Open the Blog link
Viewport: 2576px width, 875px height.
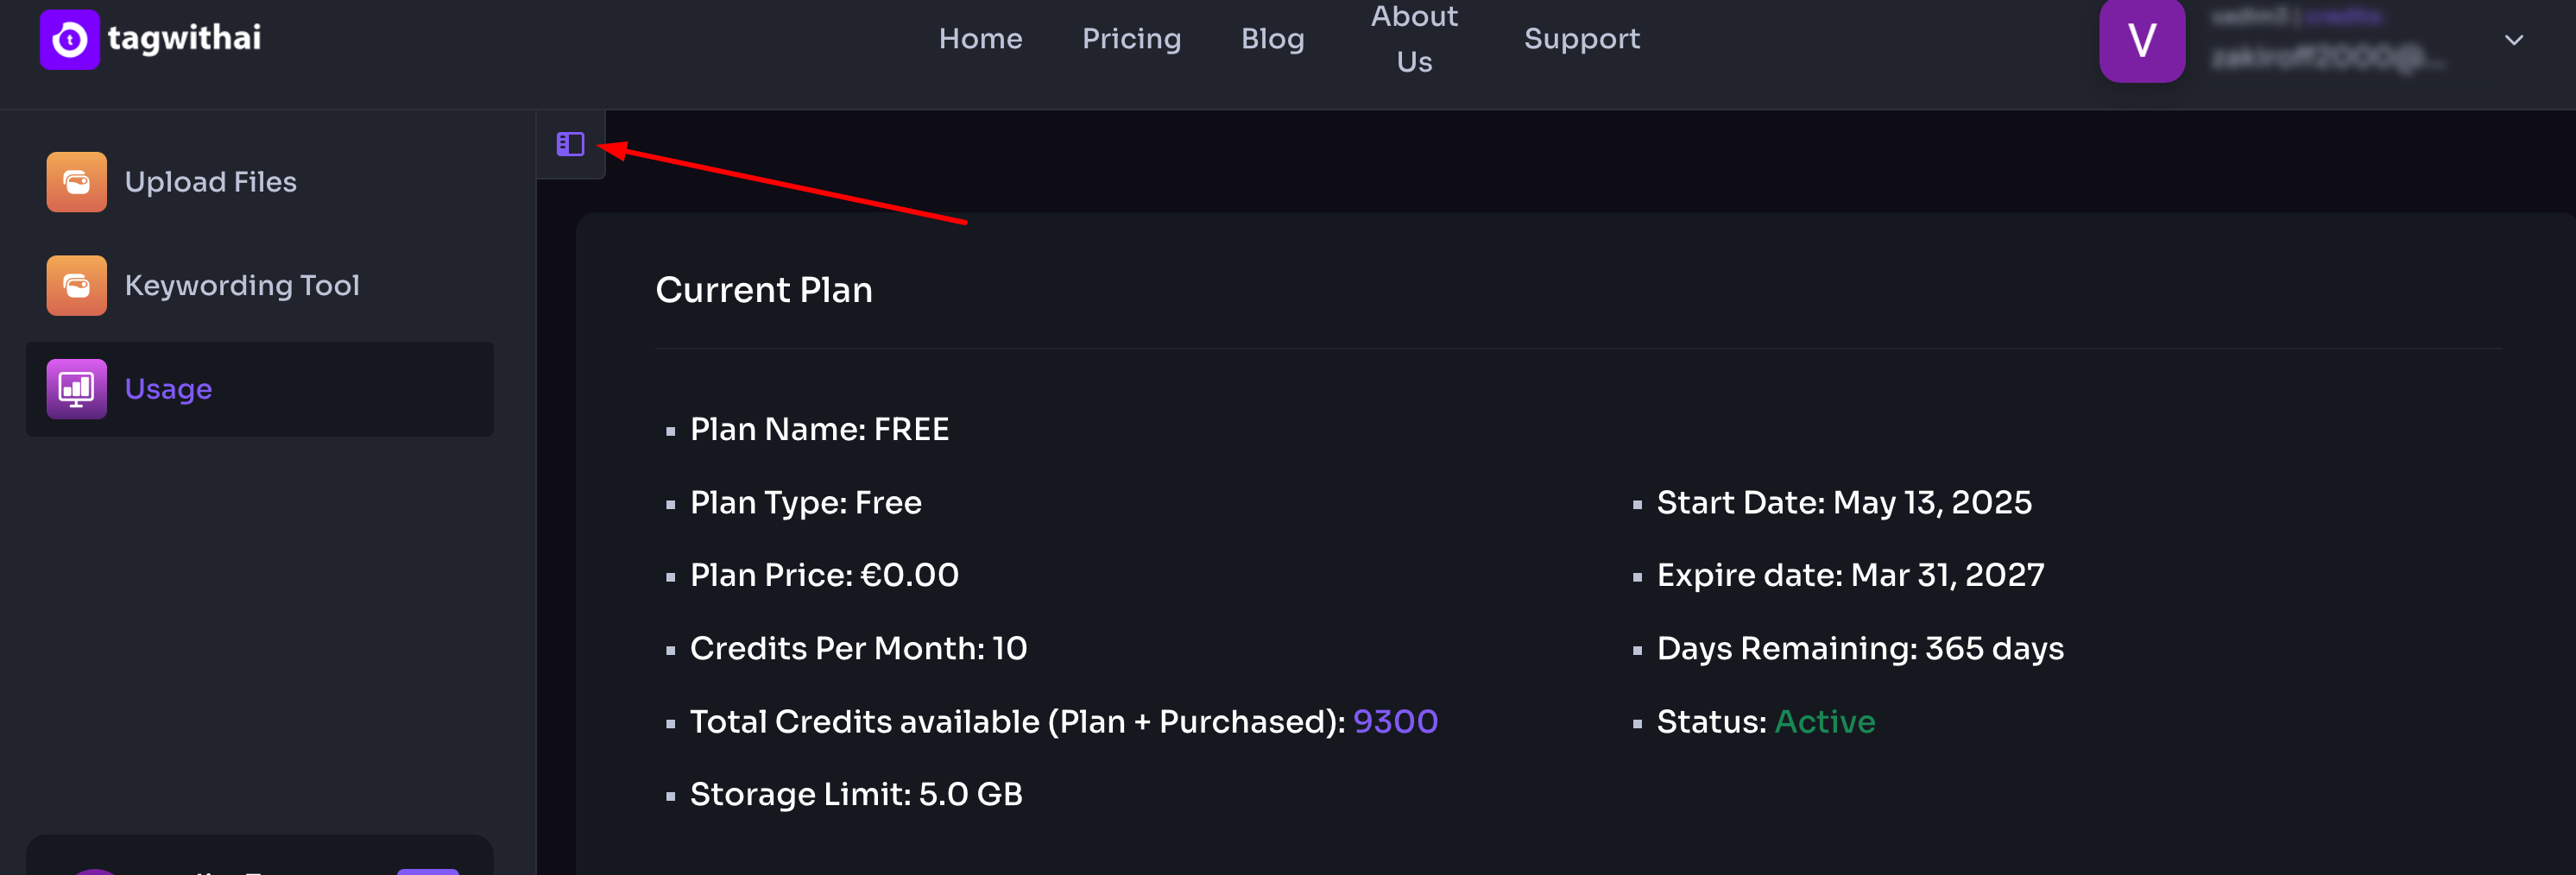coord(1272,39)
